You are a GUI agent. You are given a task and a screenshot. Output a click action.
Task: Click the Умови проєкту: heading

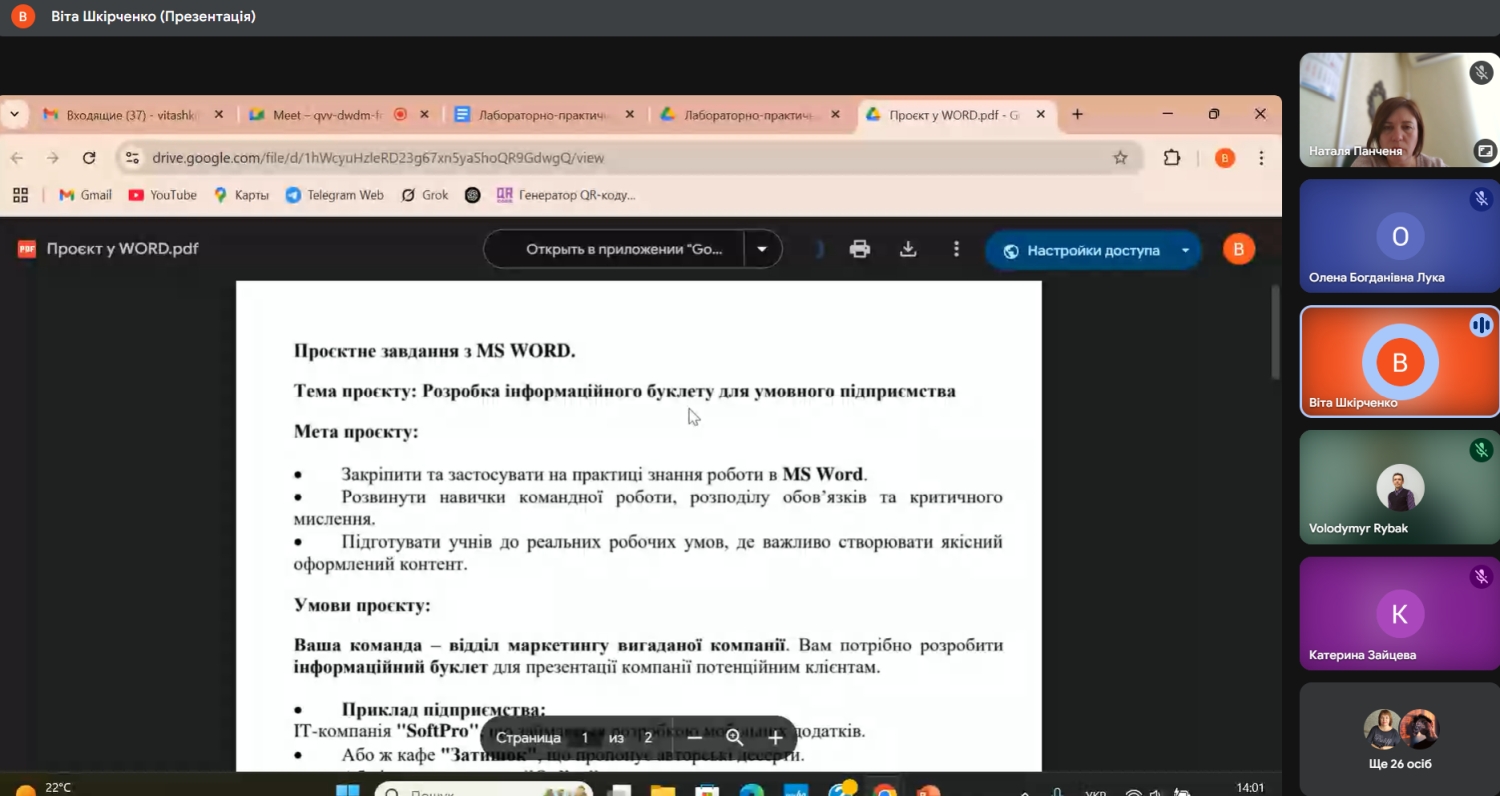coord(362,605)
